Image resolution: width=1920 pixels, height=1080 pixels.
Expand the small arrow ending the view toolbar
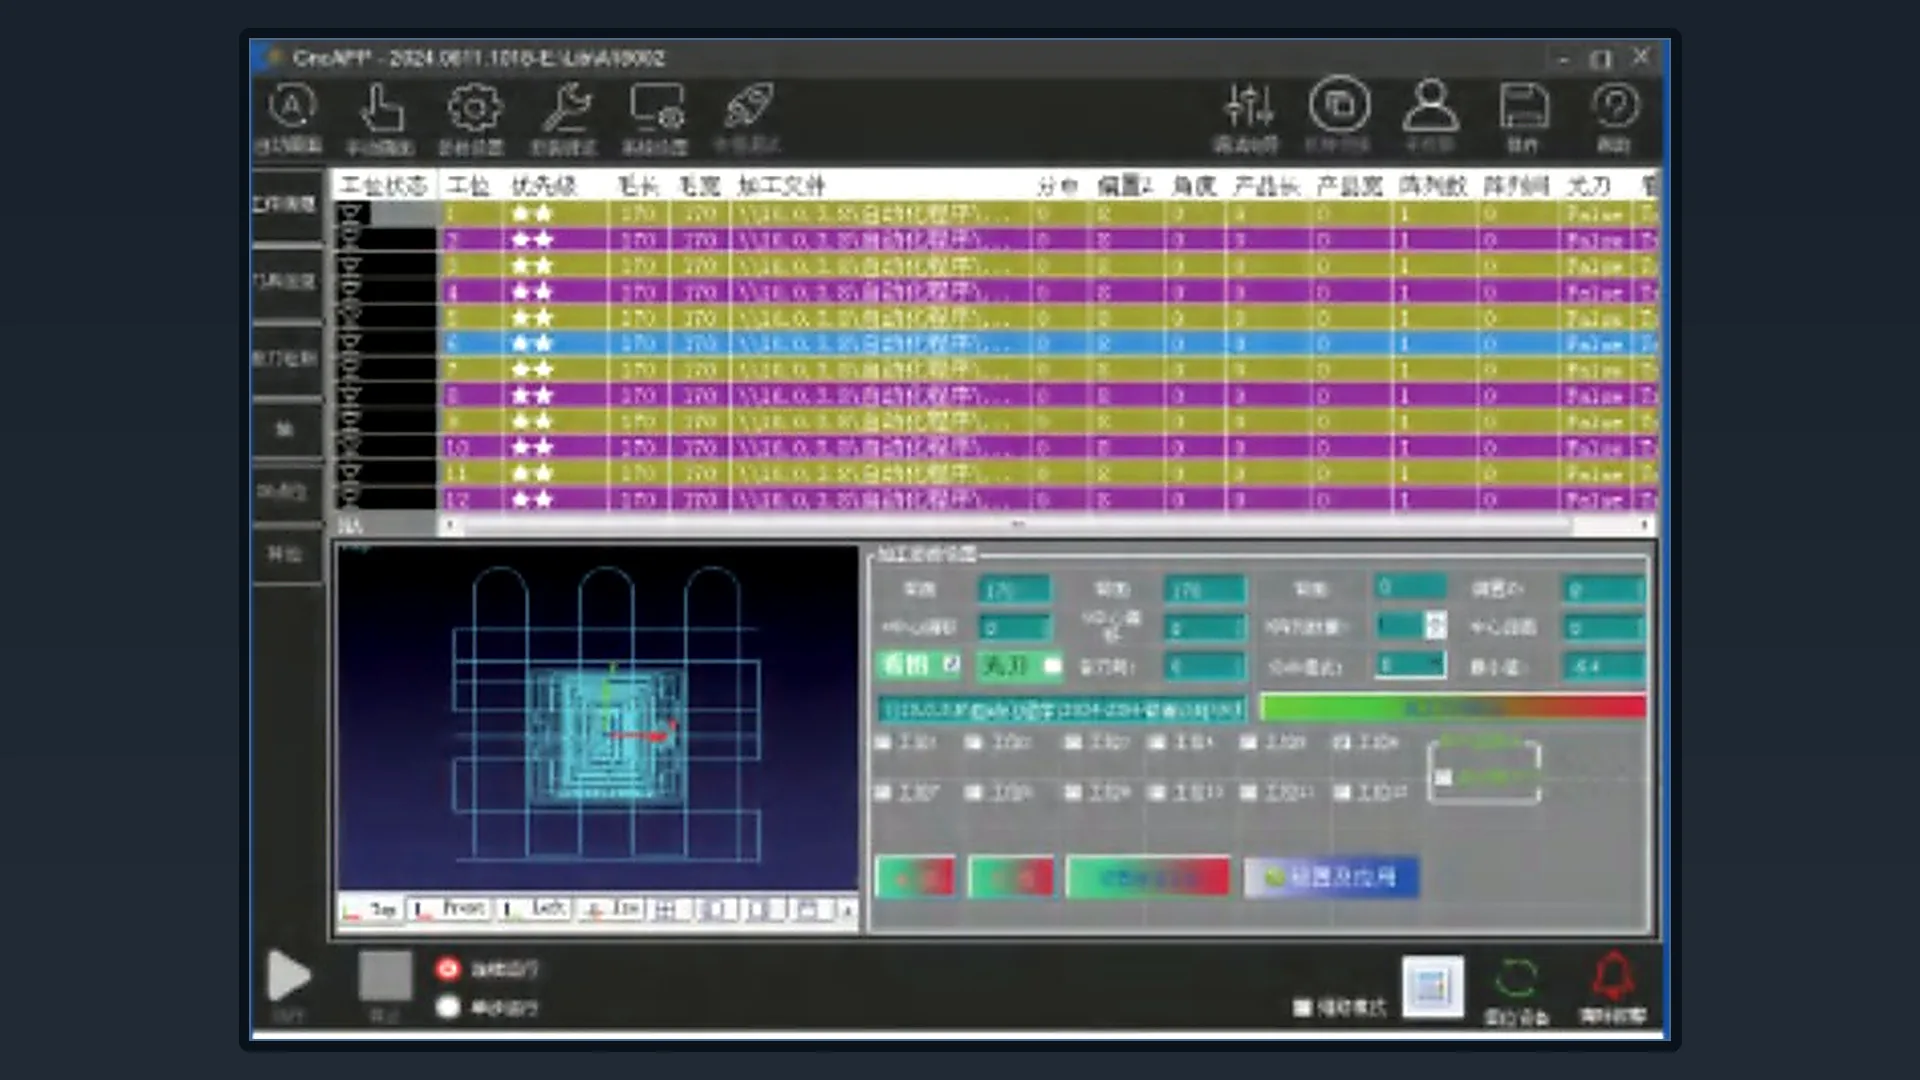(847, 910)
